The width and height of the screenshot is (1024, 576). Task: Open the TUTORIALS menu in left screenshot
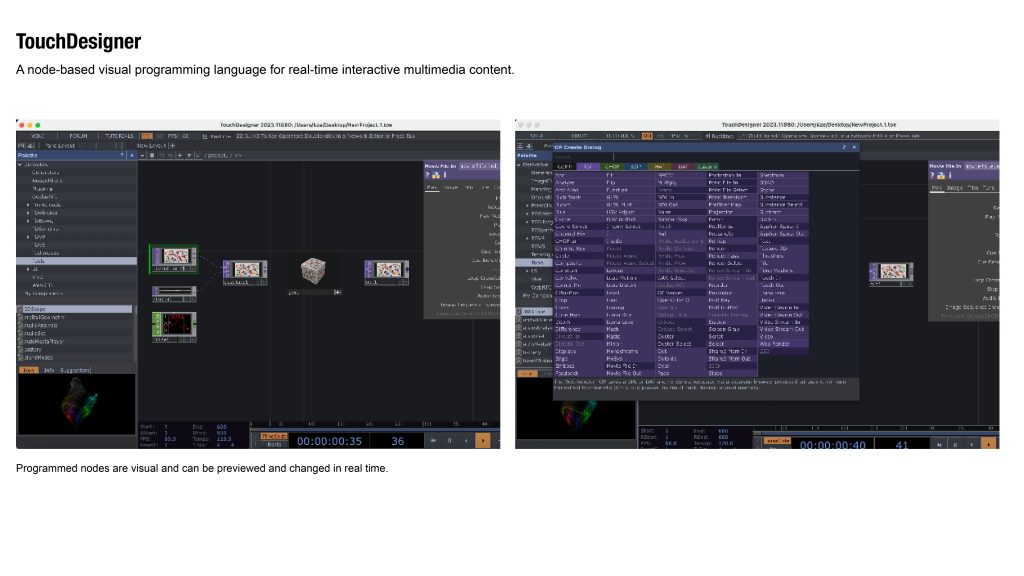[x=120, y=136]
